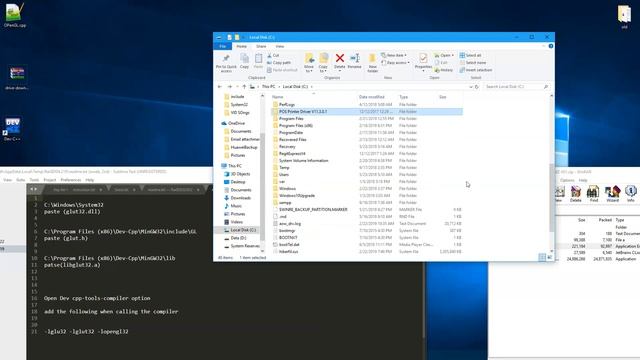The width and height of the screenshot is (640, 360).
Task: Switch to the Home ribbon tab
Action: coord(242,47)
